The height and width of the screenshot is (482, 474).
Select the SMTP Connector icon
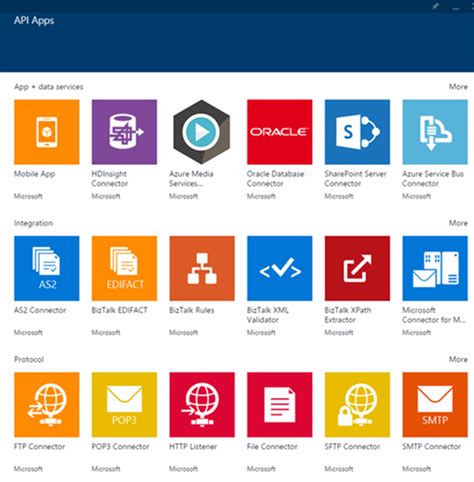435,405
